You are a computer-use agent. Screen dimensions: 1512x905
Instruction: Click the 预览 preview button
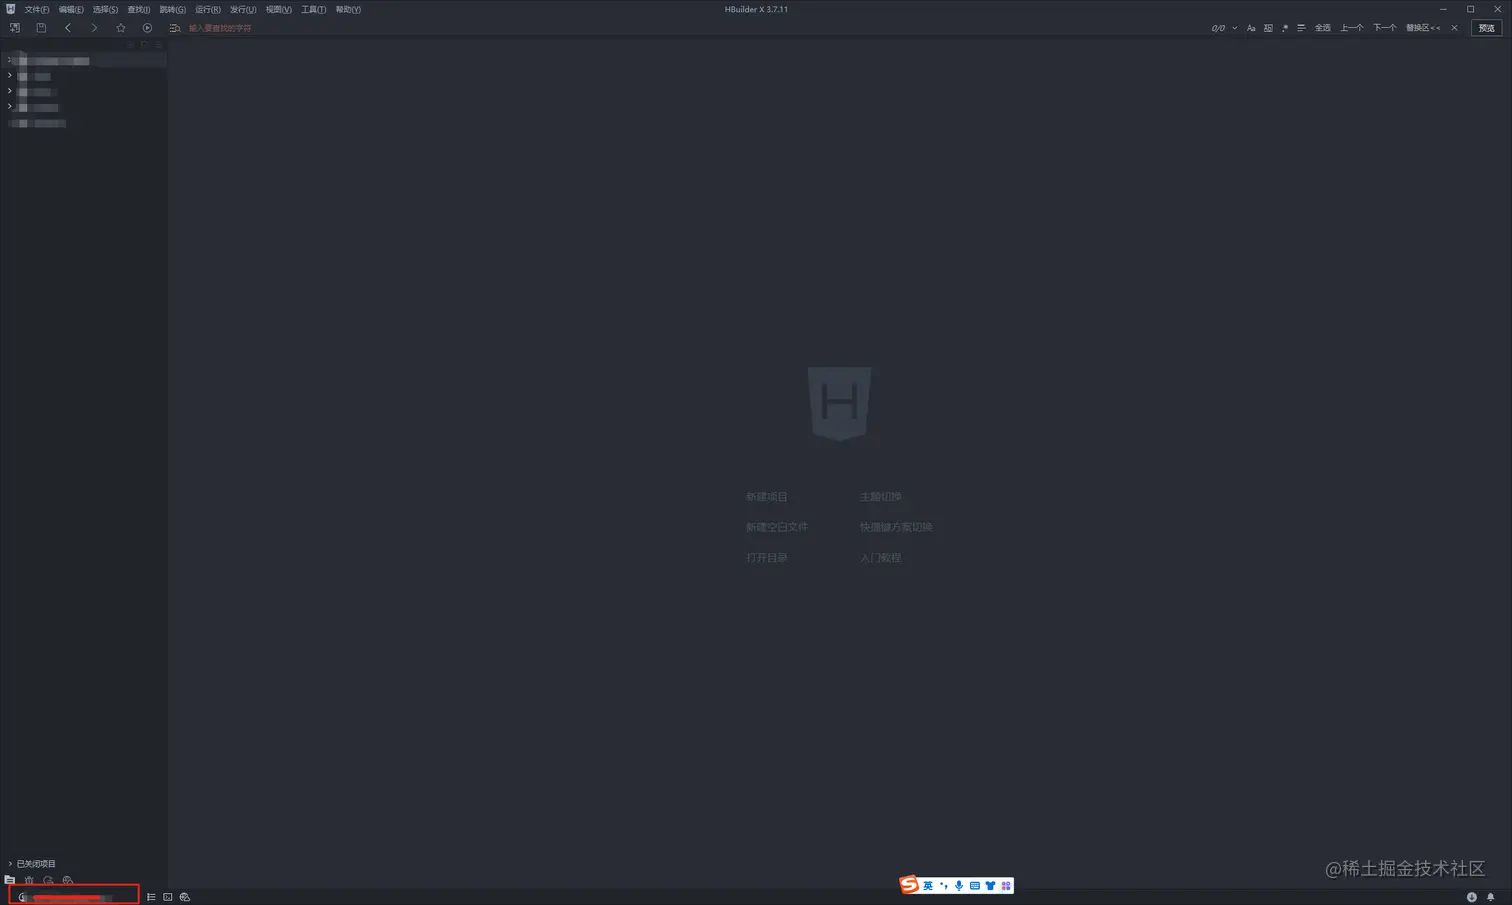tap(1486, 28)
